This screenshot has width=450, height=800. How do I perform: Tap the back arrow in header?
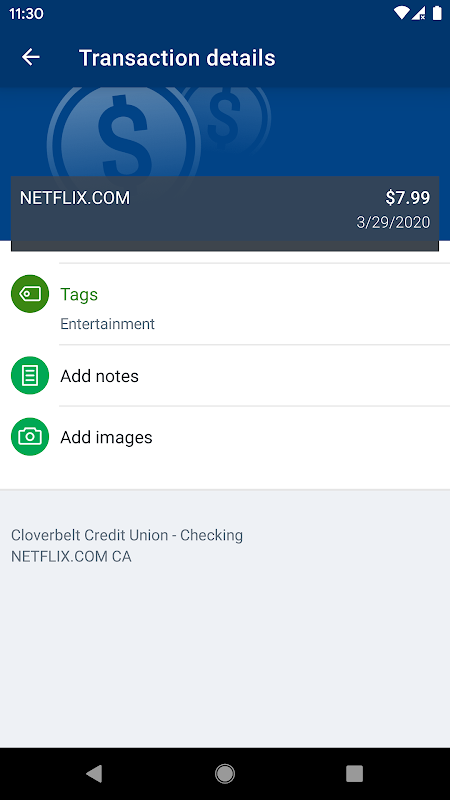tap(31, 57)
